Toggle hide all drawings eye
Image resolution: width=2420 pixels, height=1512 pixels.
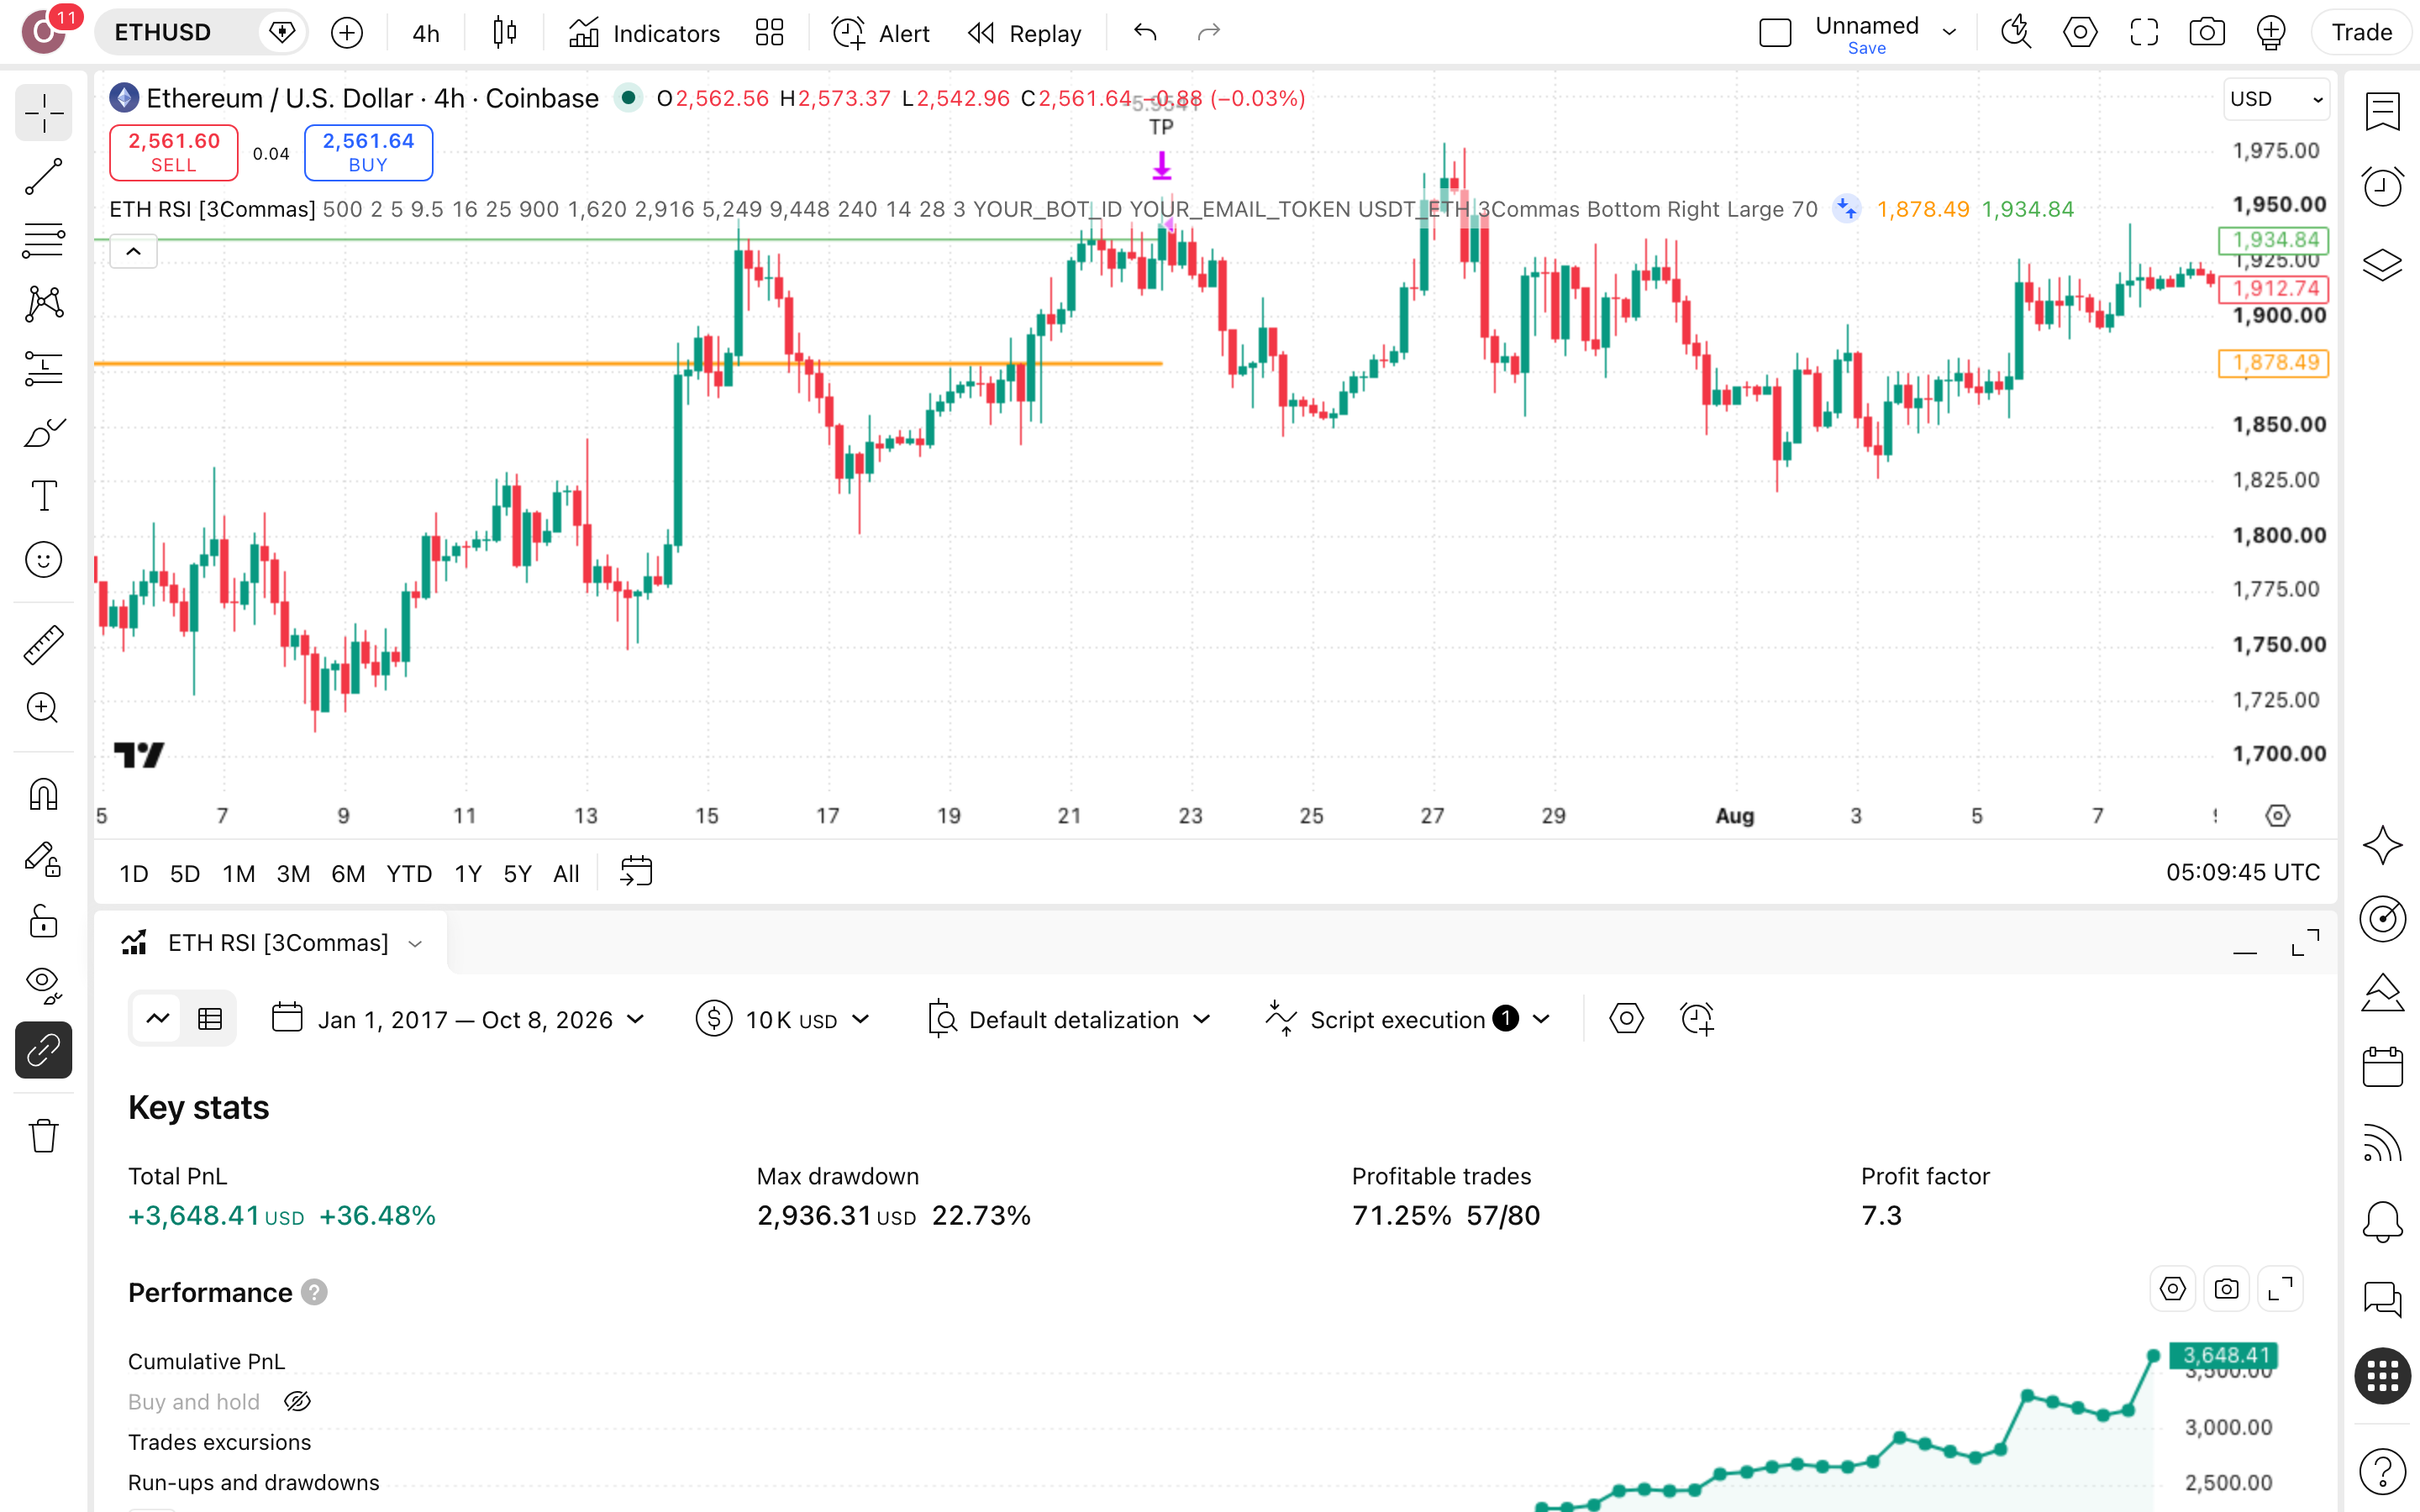[43, 985]
